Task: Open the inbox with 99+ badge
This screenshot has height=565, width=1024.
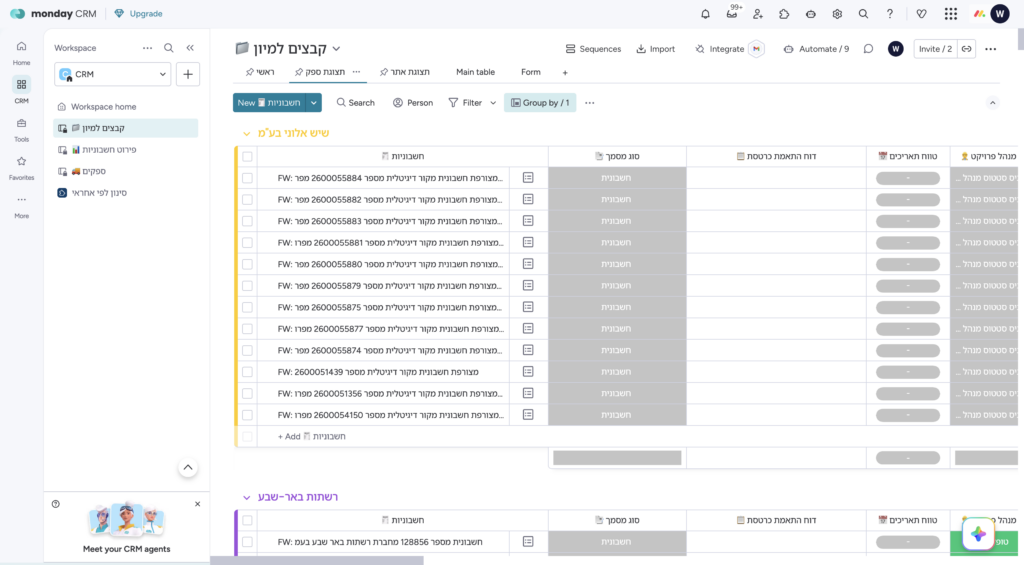Action: (x=732, y=13)
